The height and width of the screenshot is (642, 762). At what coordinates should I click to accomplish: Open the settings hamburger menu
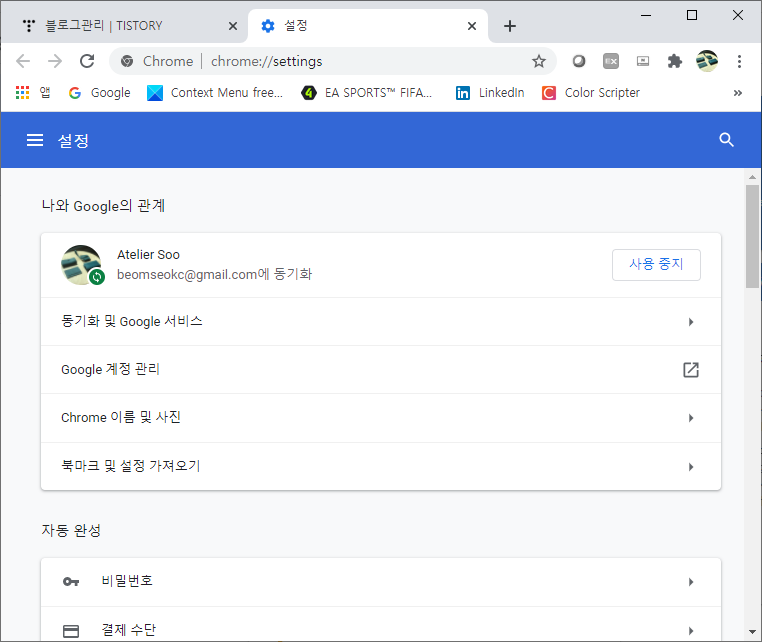tap(35, 140)
